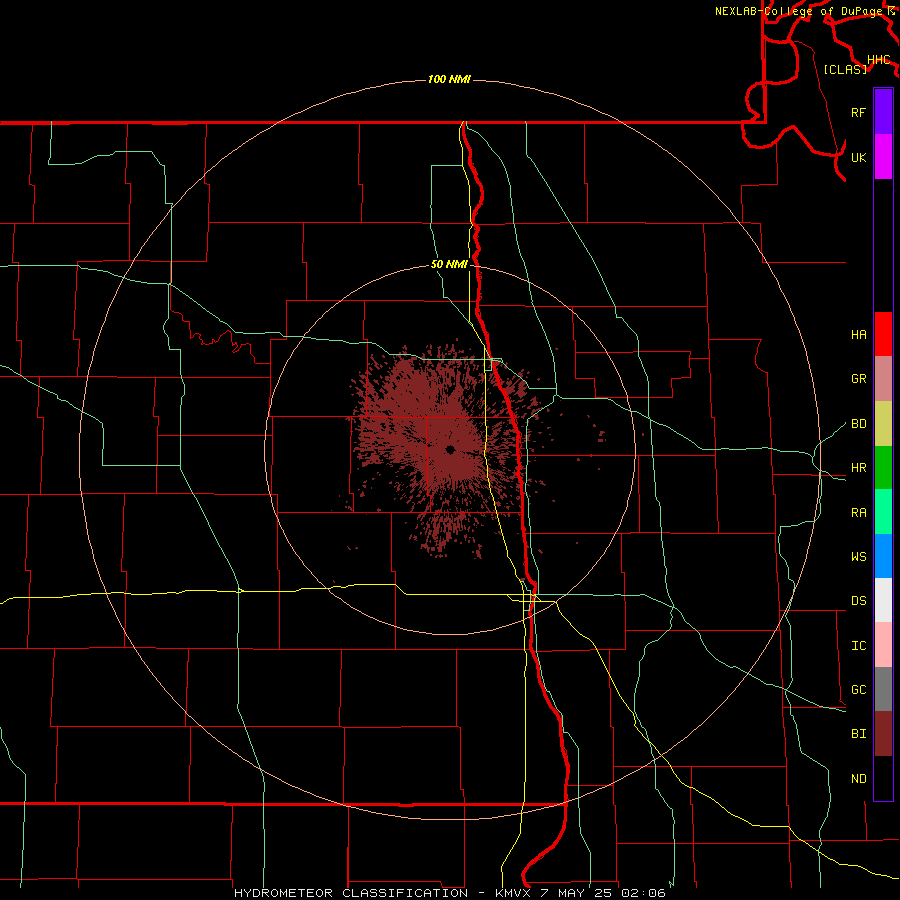Click the RA legend label
The height and width of the screenshot is (900, 900).
click(x=858, y=512)
